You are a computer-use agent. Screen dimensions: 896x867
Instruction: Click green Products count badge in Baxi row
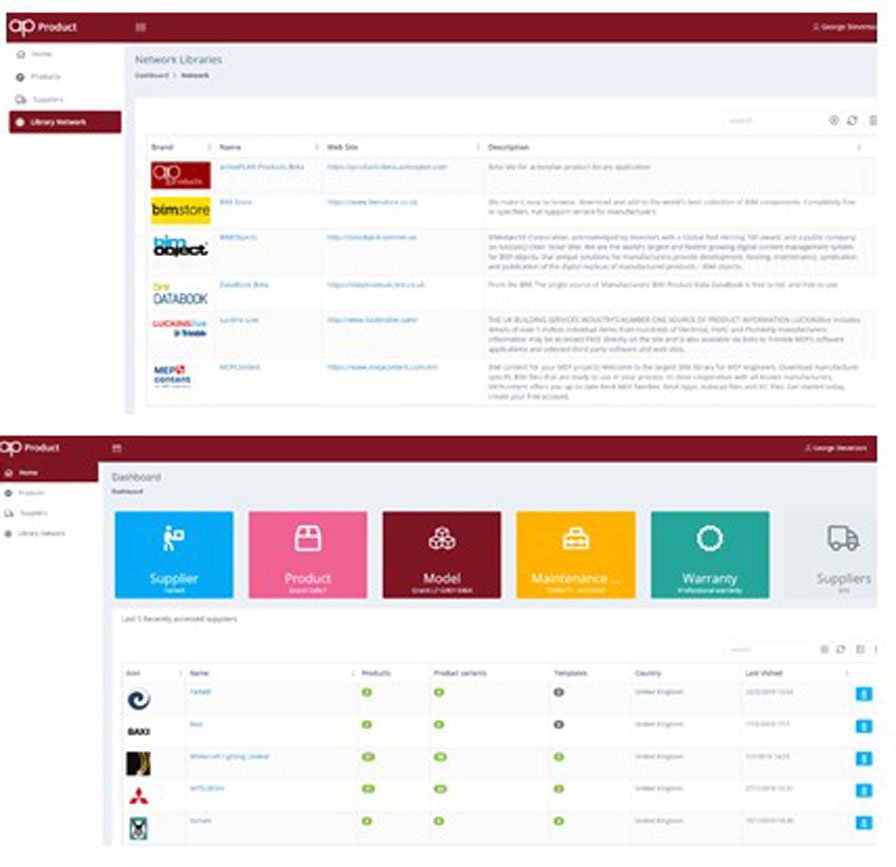pos(367,725)
